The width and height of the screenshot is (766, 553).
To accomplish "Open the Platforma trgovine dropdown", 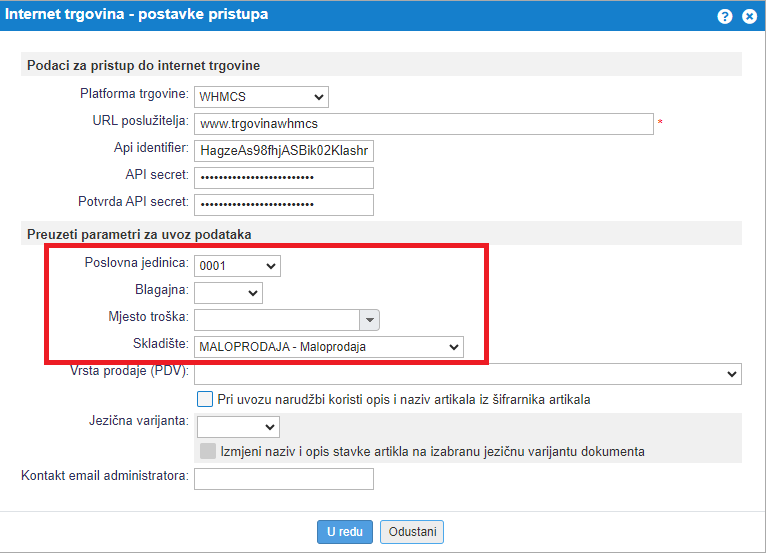I will 261,96.
